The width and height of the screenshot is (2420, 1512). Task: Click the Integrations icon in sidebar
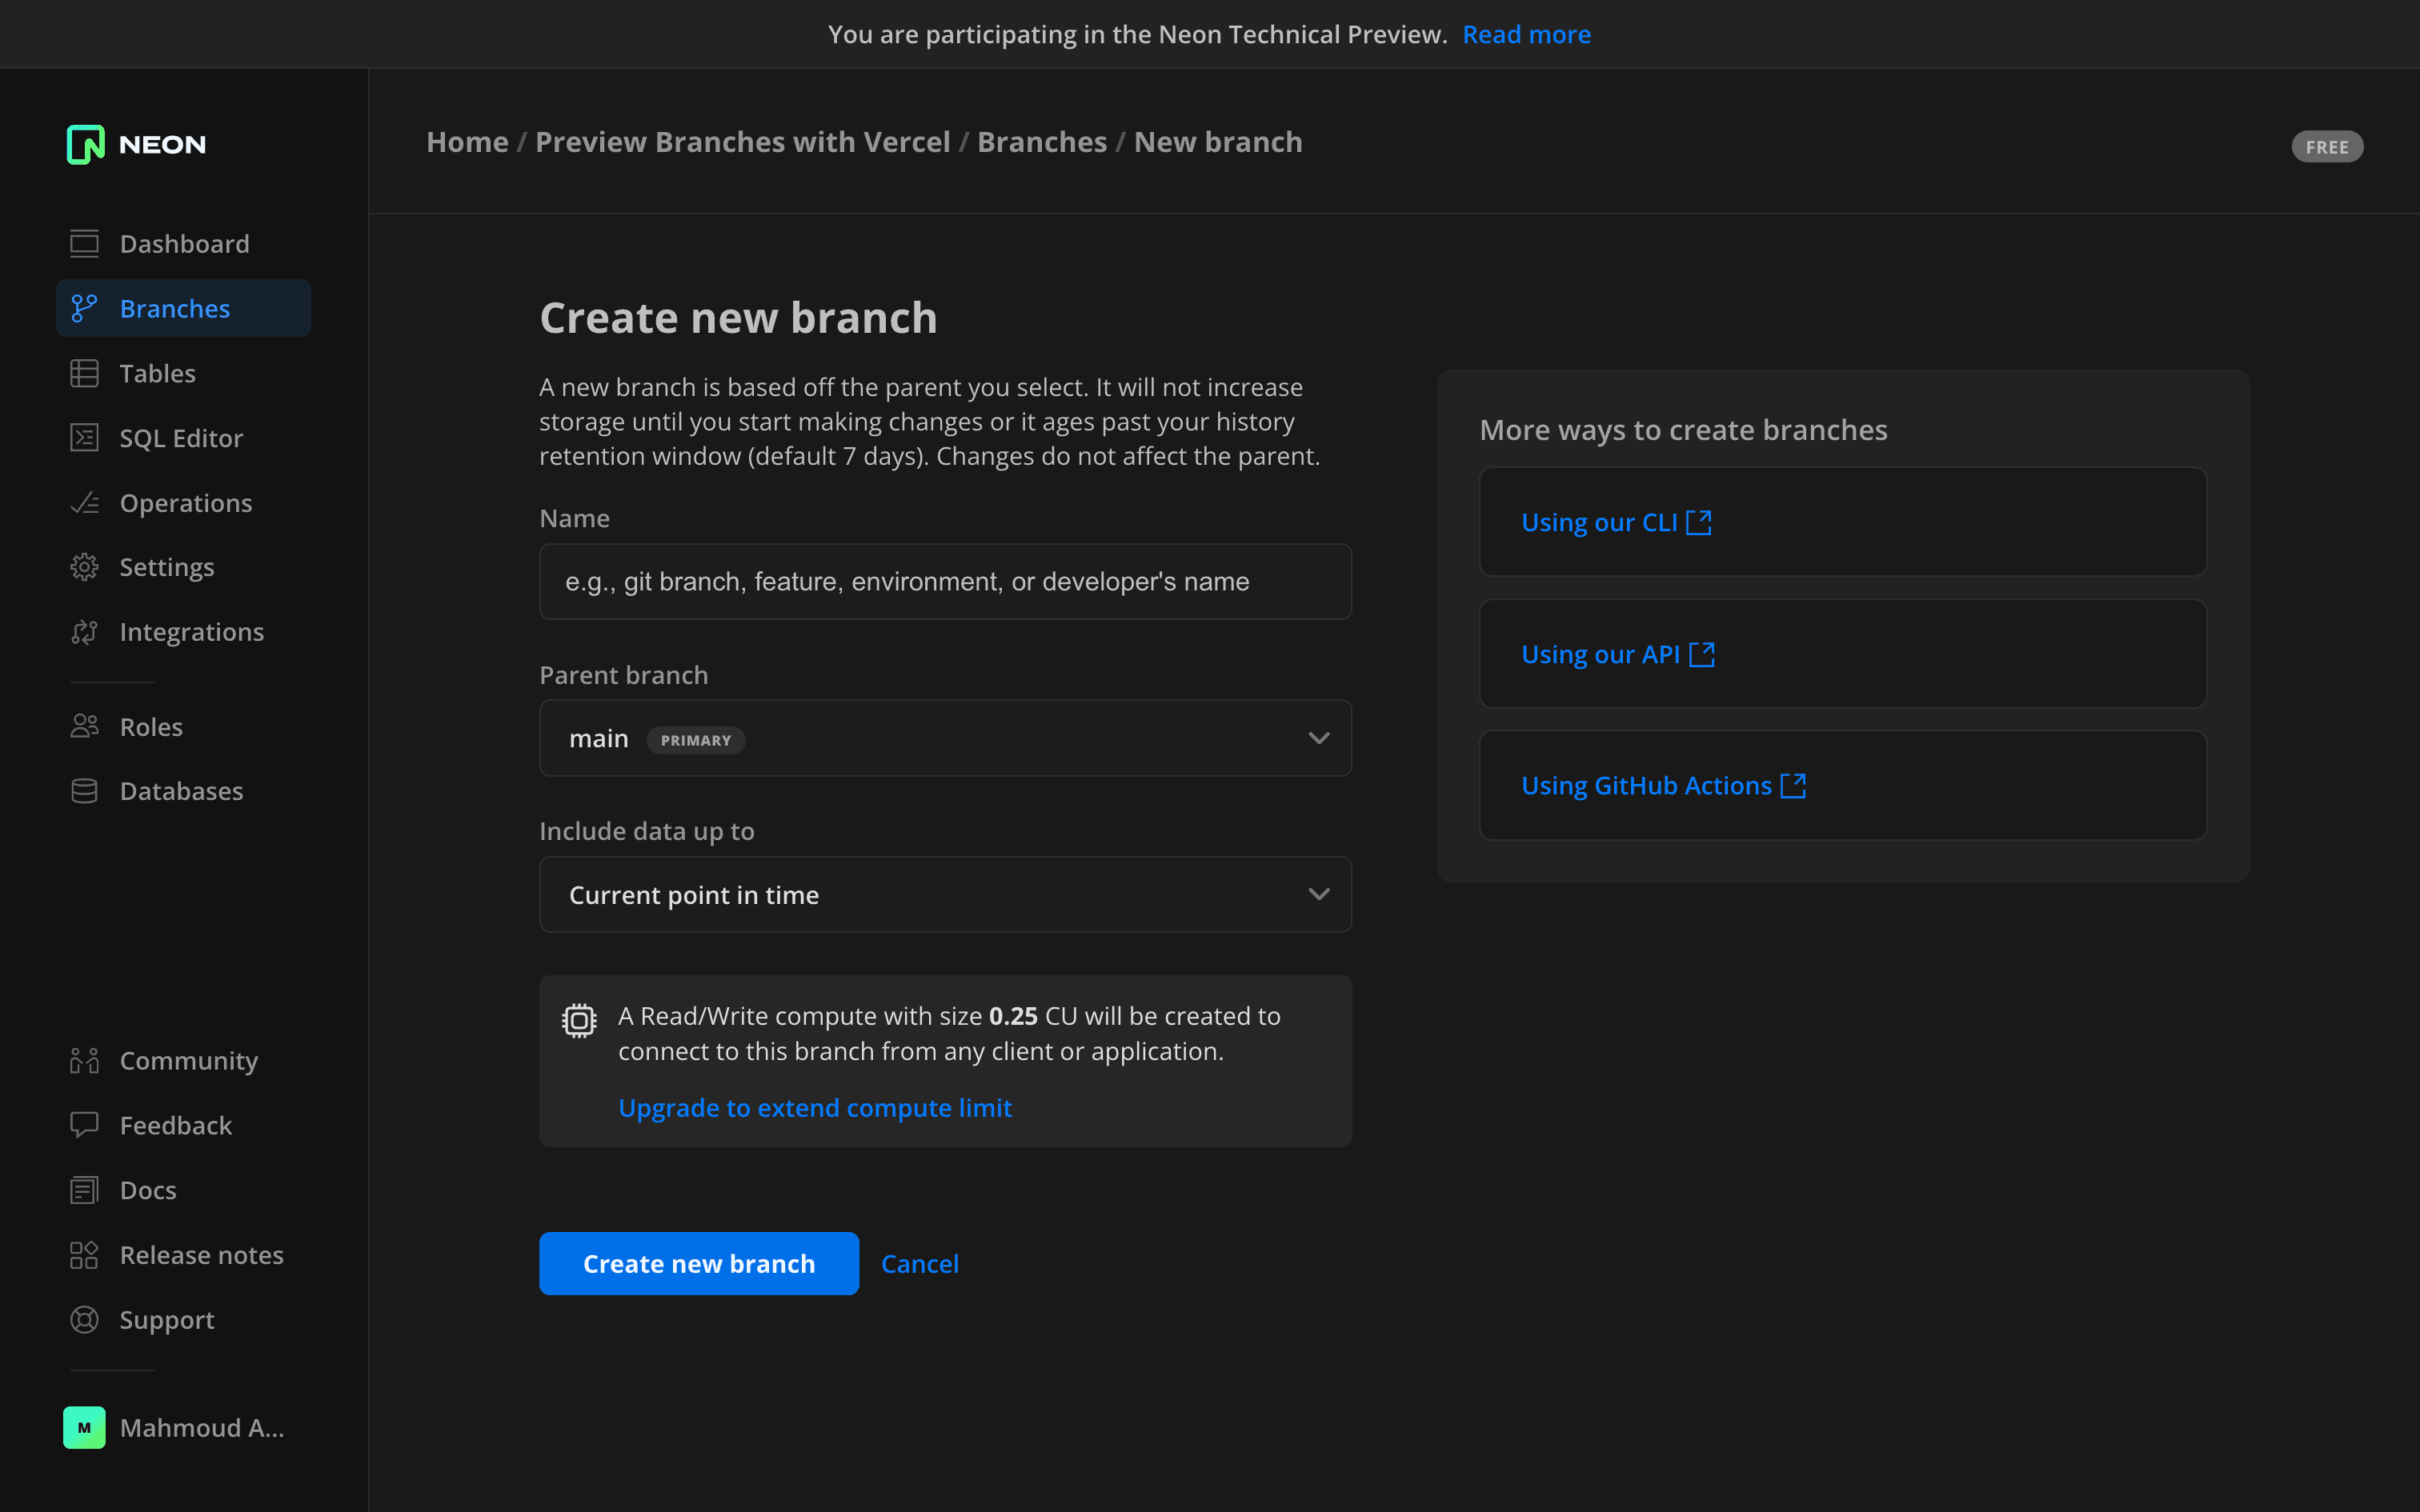click(x=84, y=632)
